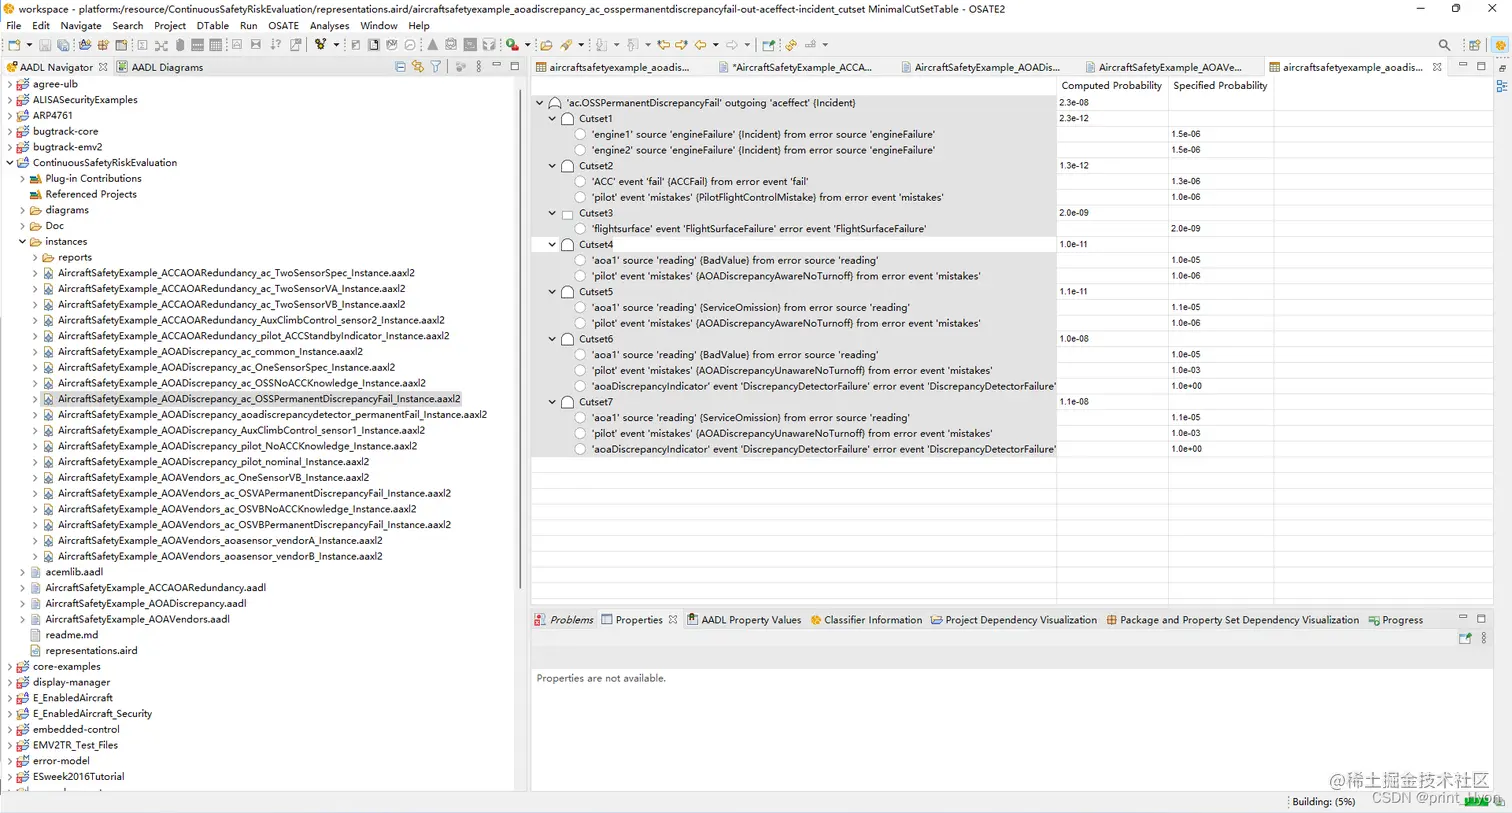Select the 'engine2' source engineFailure event circle

[580, 150]
